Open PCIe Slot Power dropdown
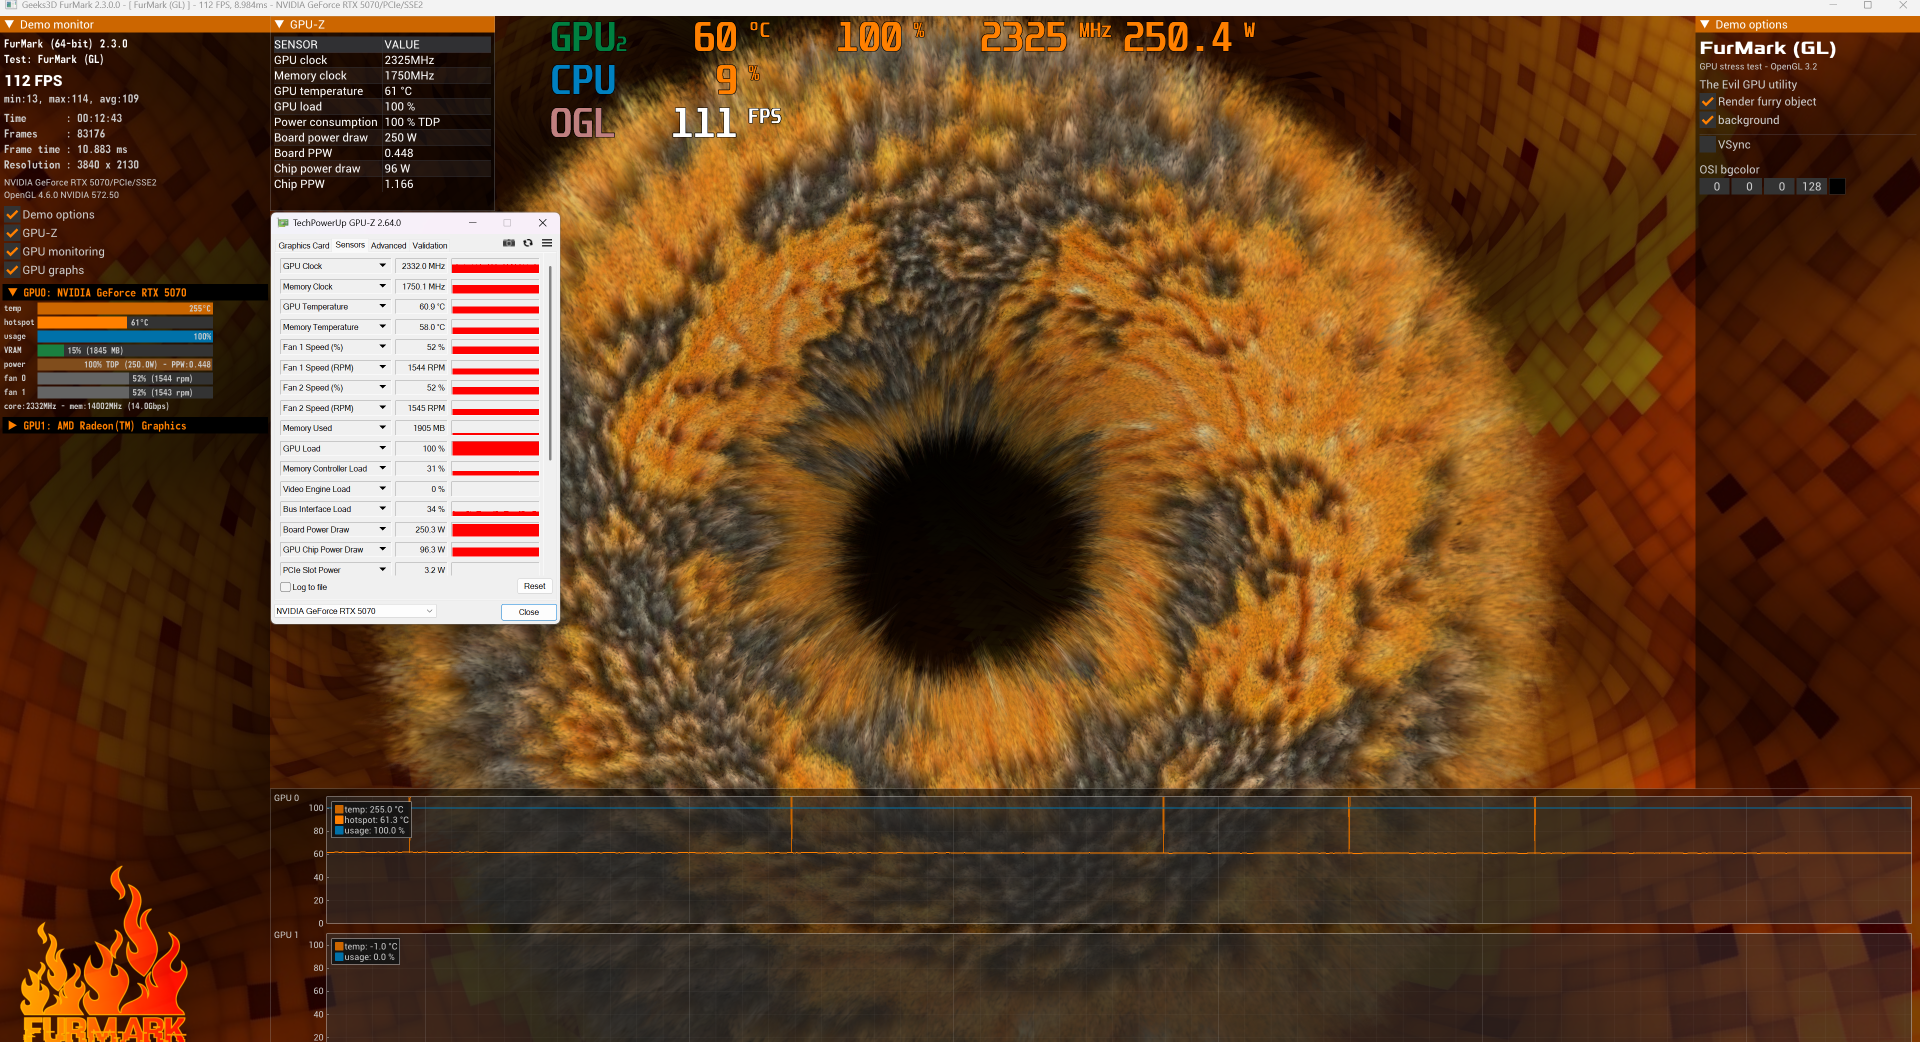 382,570
